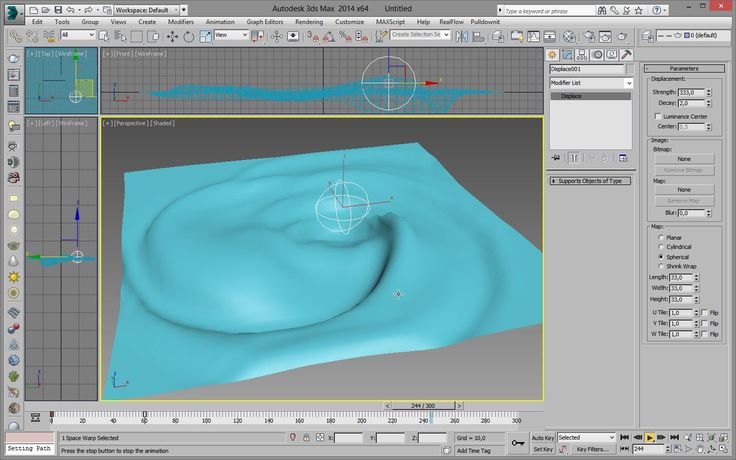
Task: Switch to Utilities hammer tab
Action: pyautogui.click(x=626, y=54)
